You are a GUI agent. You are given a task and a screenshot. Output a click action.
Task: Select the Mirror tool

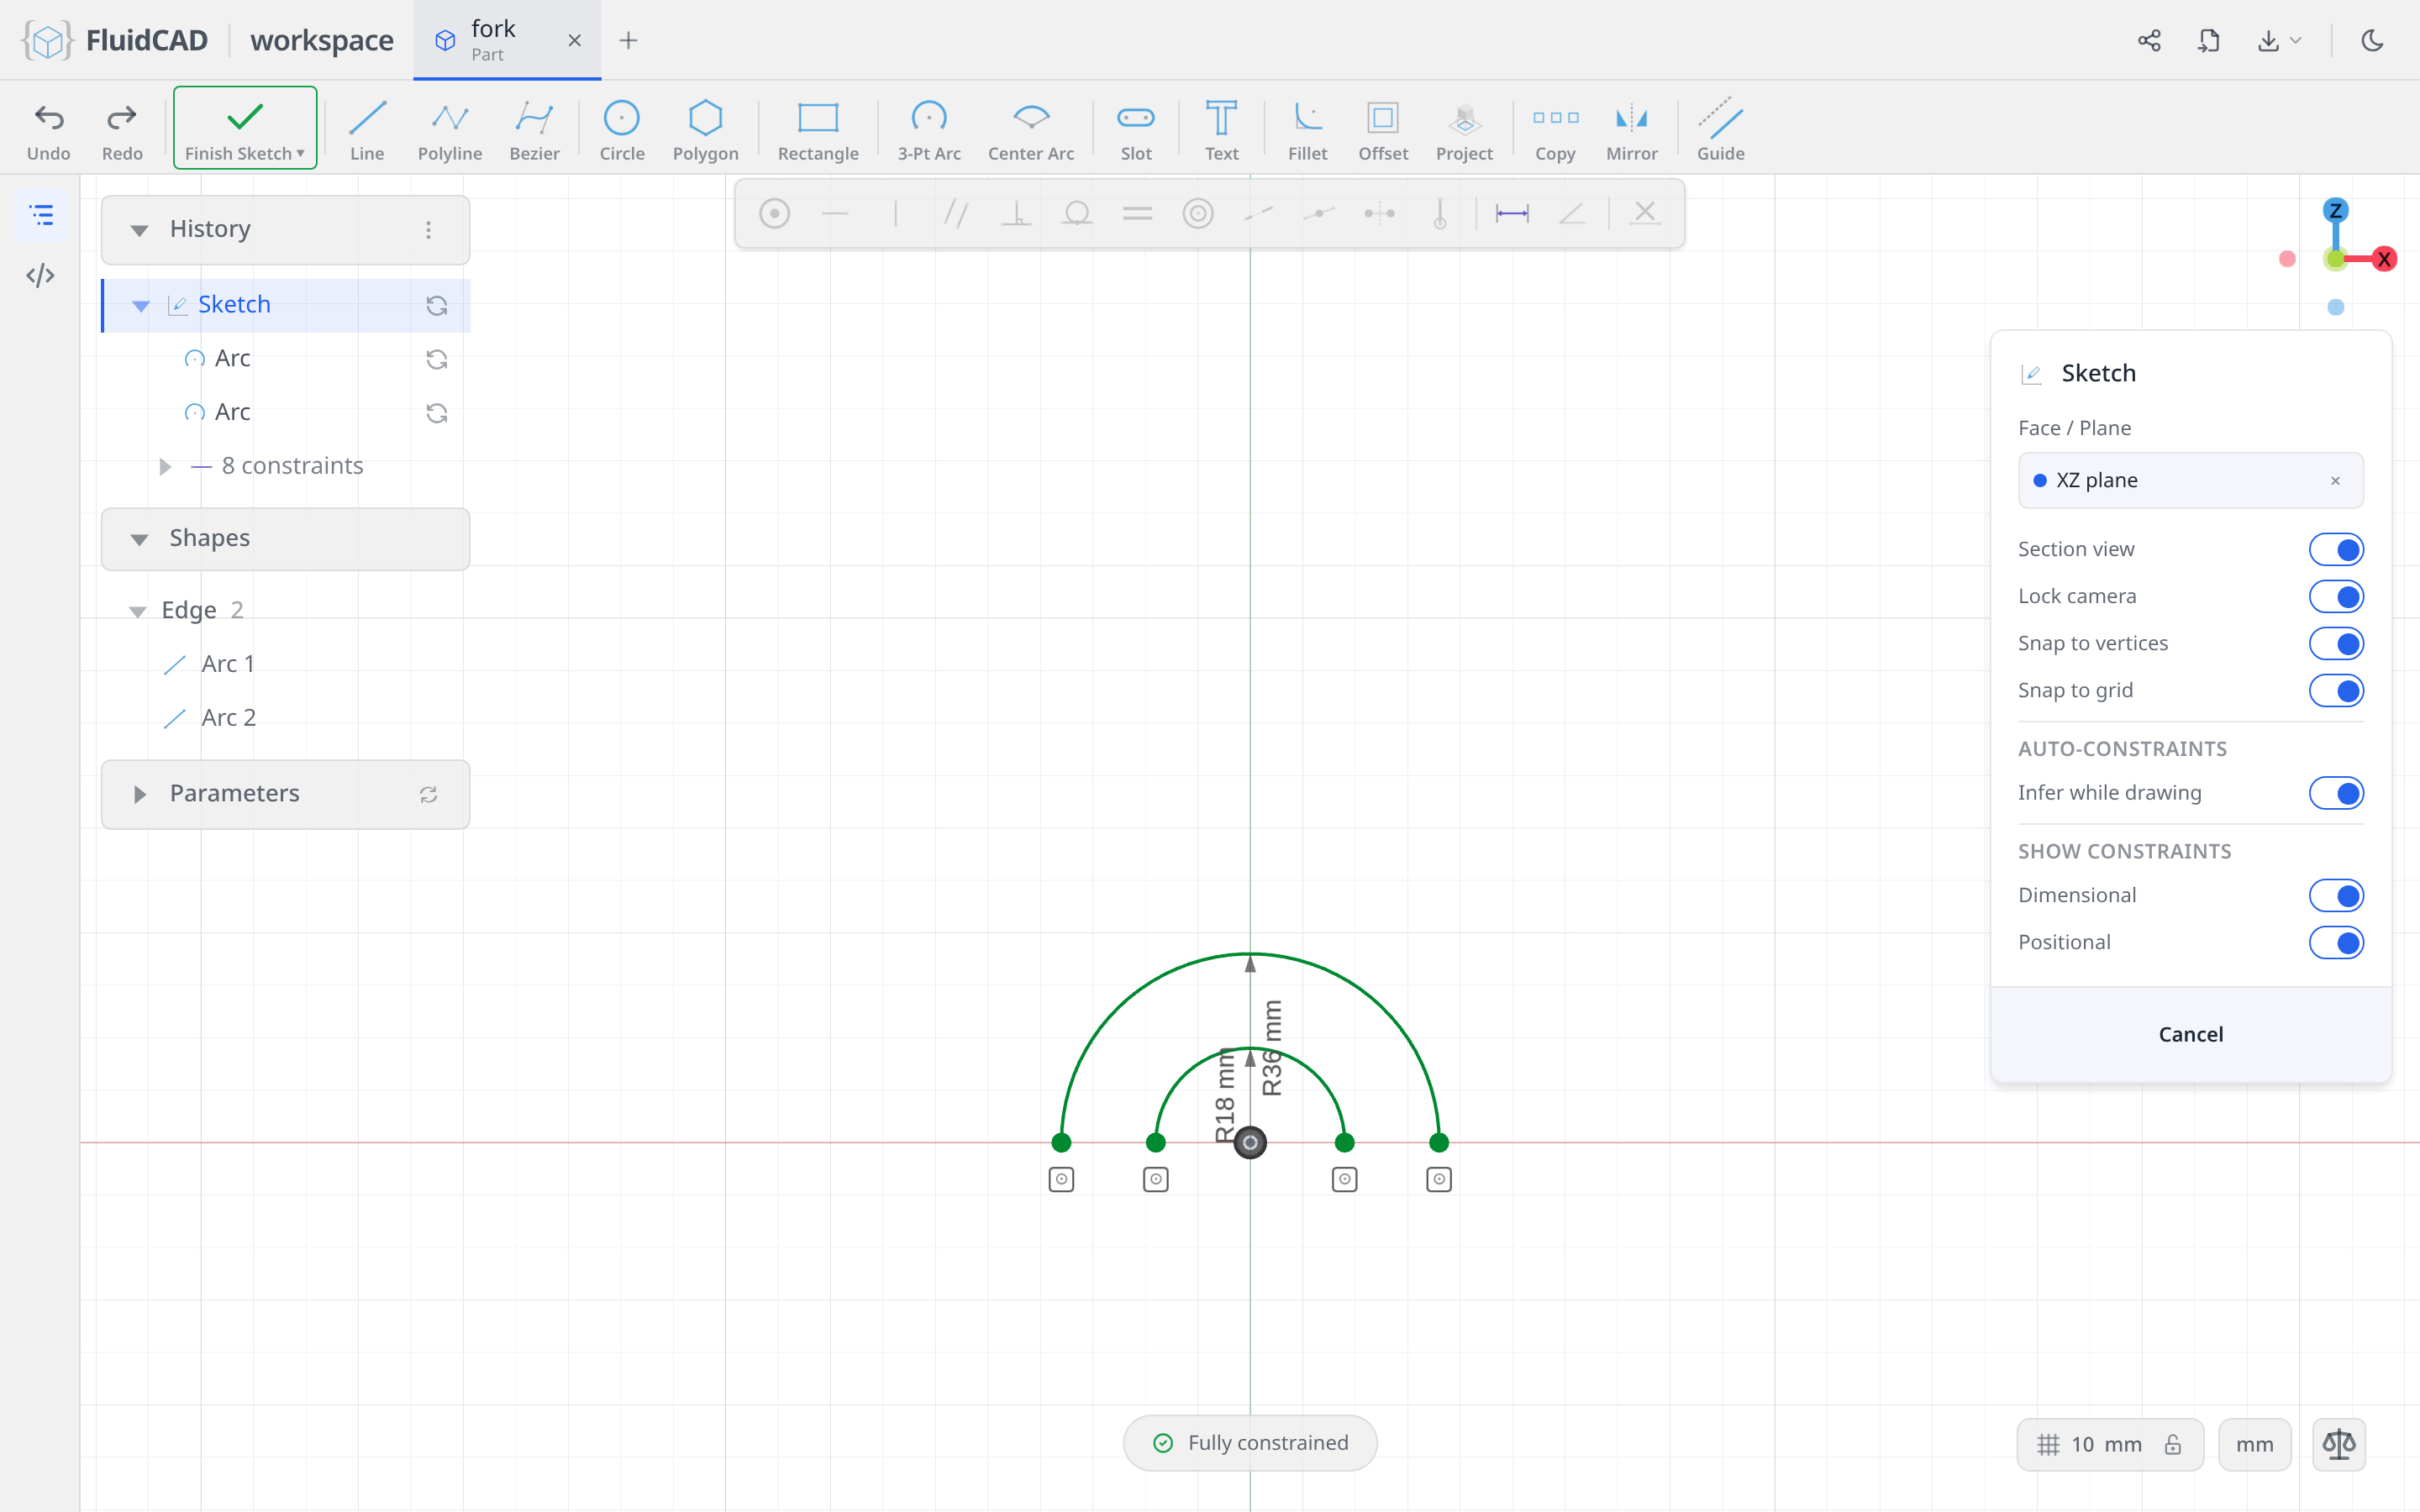click(1631, 130)
